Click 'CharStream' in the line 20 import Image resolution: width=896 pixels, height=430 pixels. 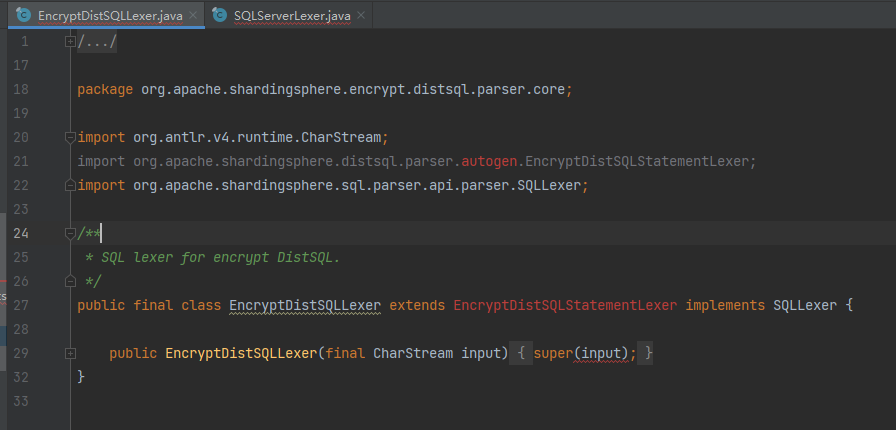pos(341,137)
